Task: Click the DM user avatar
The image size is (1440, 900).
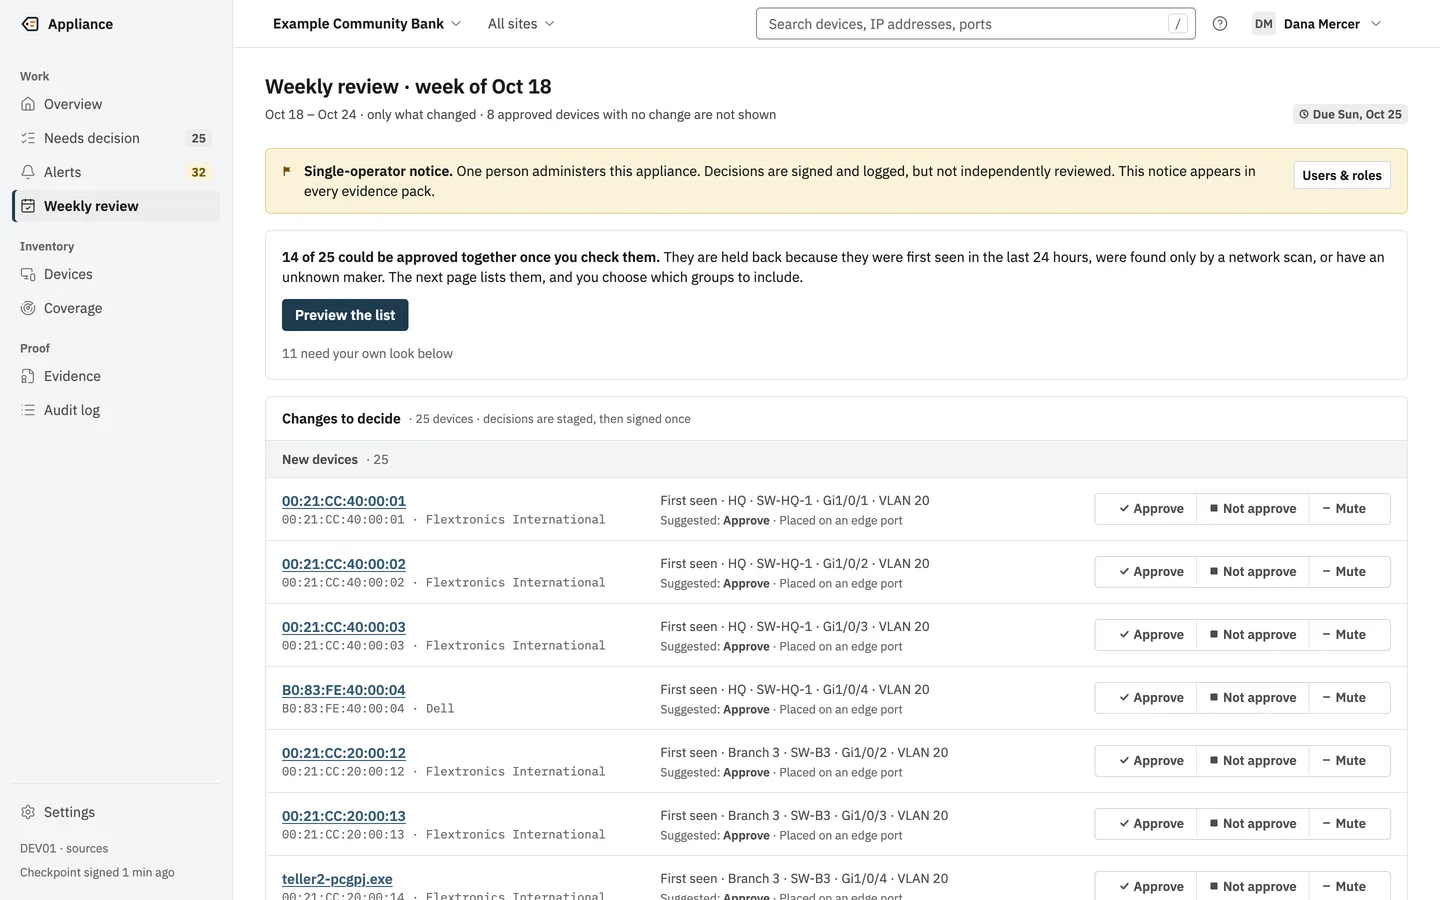Action: pyautogui.click(x=1264, y=24)
